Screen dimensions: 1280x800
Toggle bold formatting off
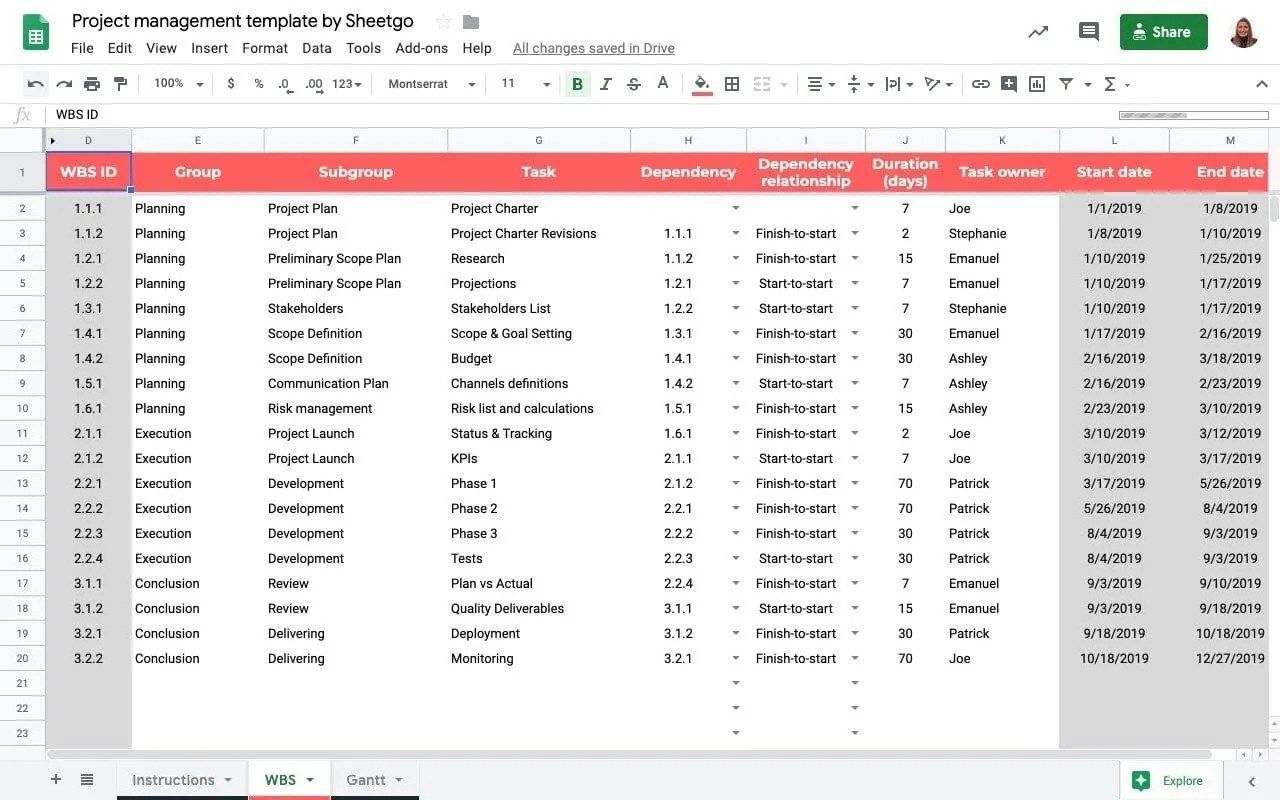pyautogui.click(x=577, y=84)
